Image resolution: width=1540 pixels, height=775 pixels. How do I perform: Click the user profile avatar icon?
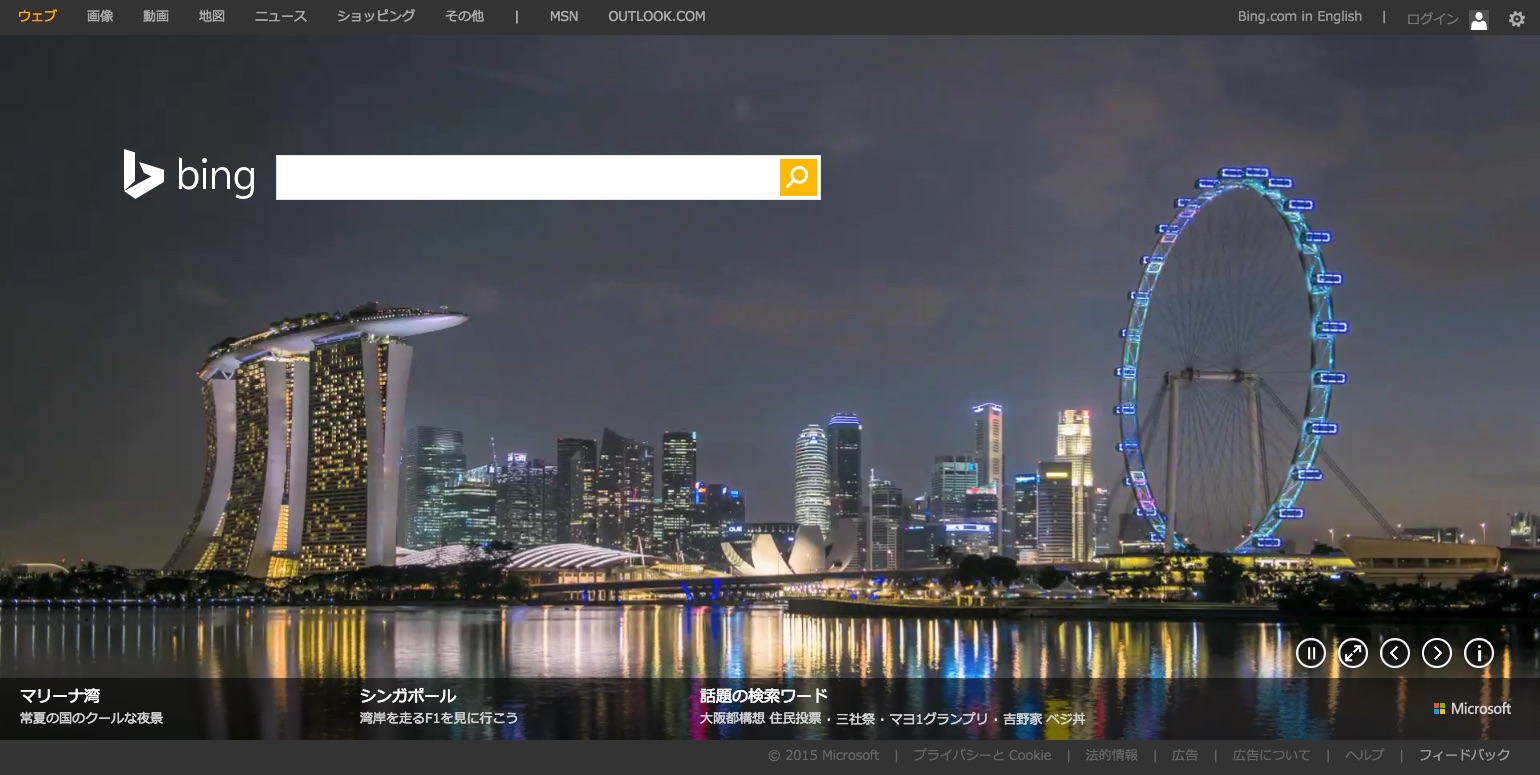pos(1479,19)
